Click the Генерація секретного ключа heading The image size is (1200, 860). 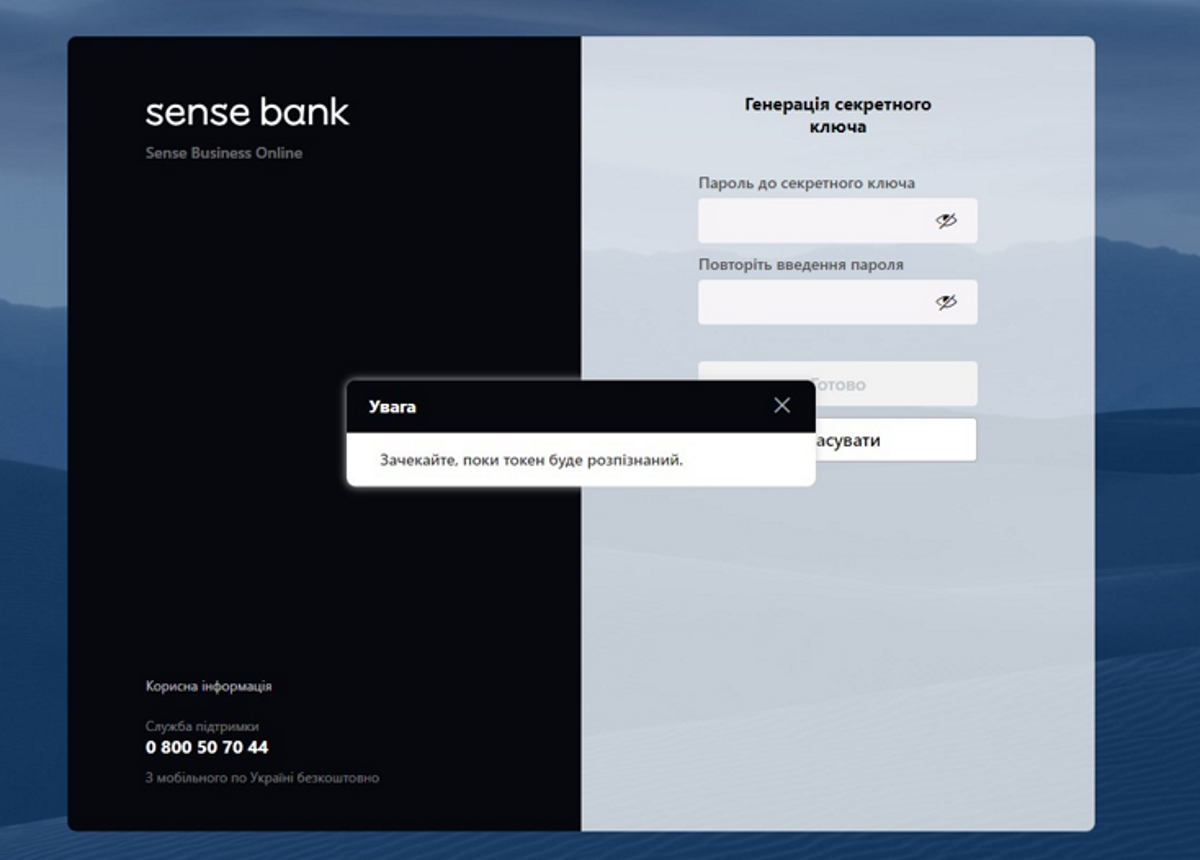(x=838, y=116)
